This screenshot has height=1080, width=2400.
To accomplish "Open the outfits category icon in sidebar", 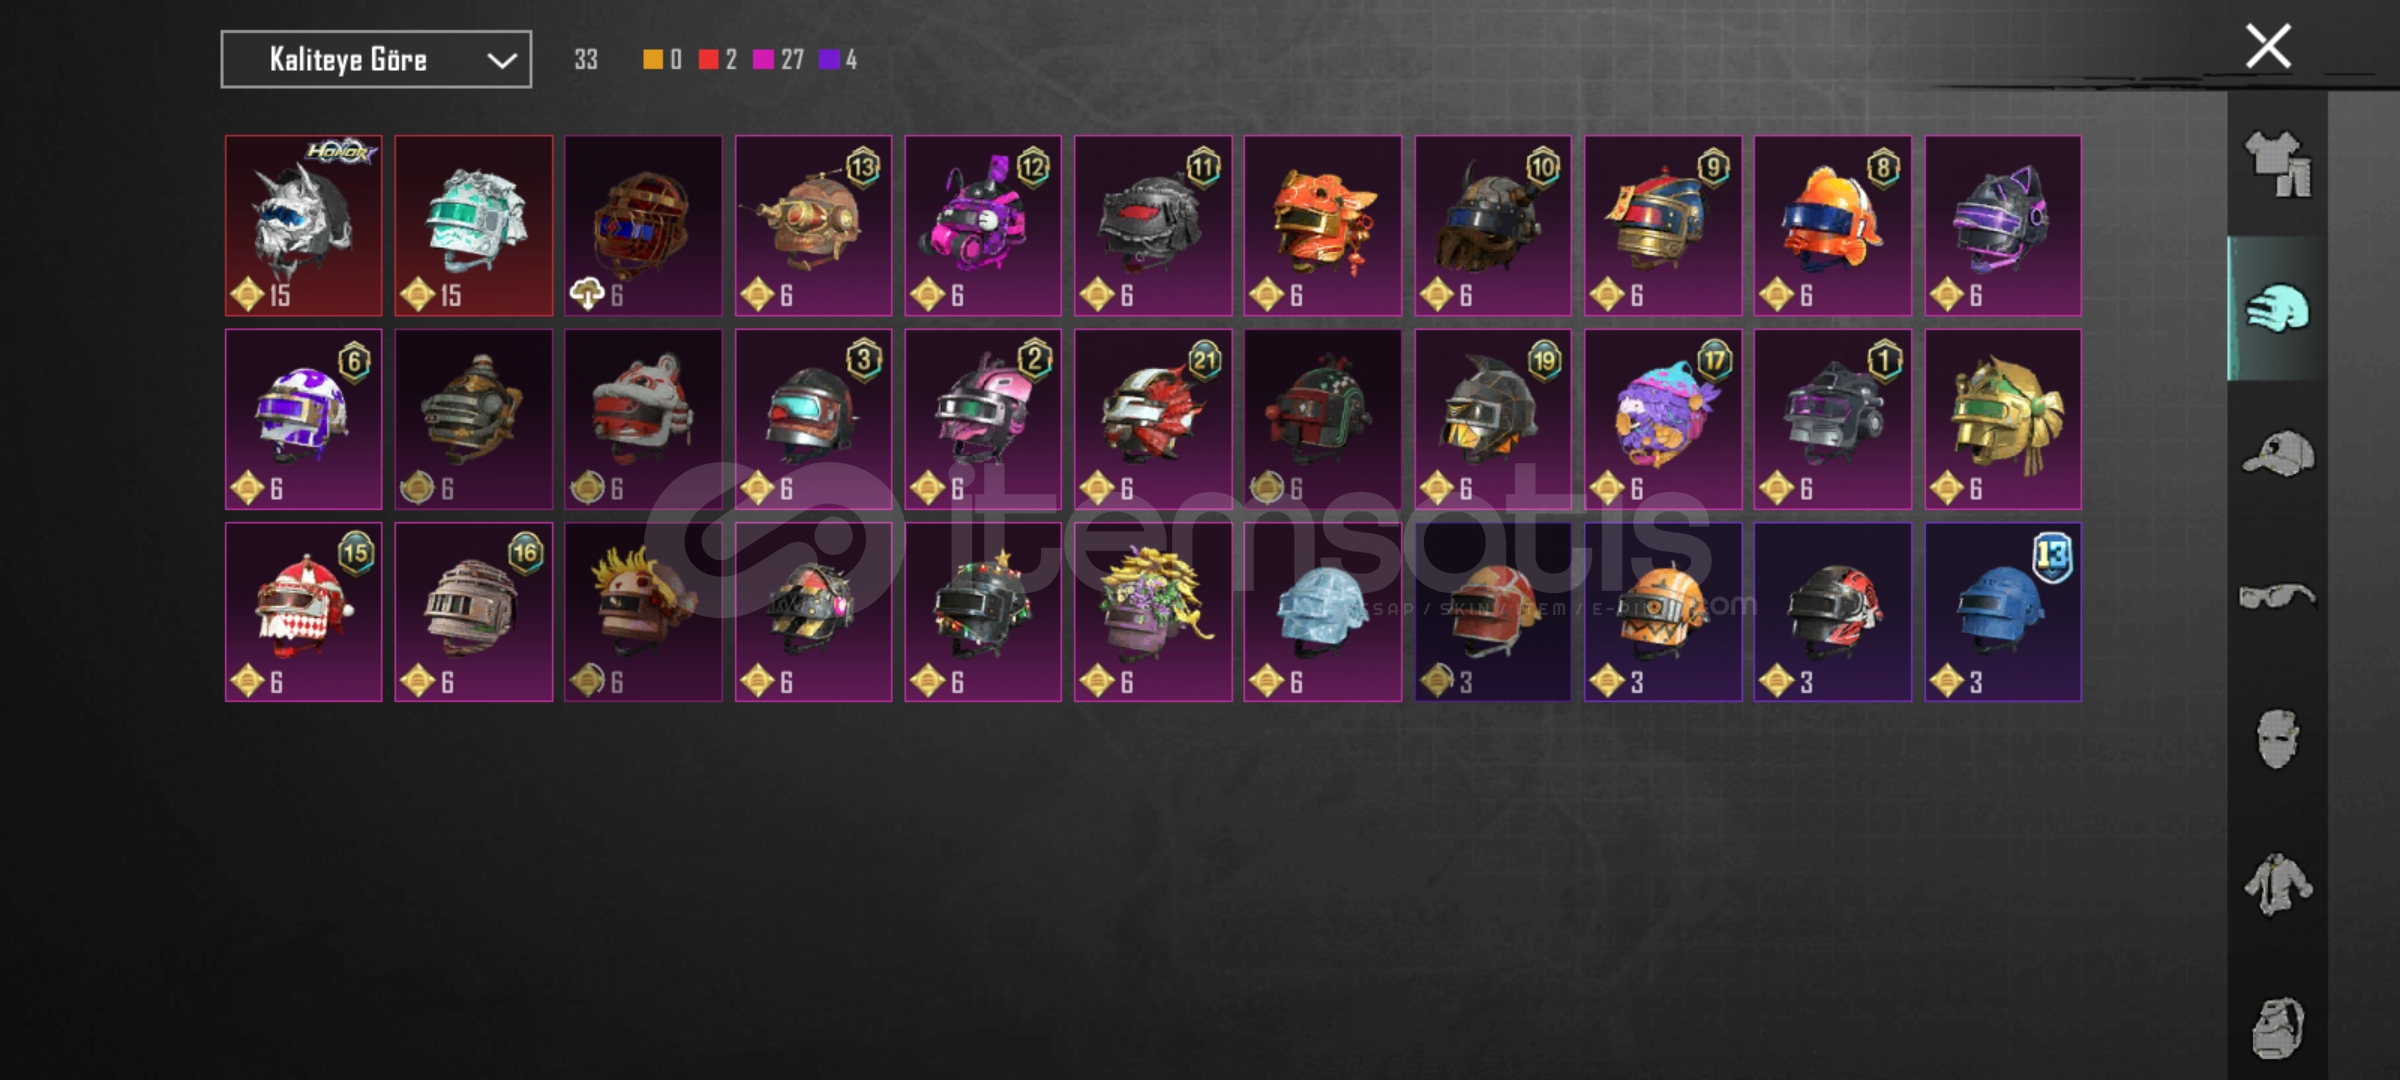I will click(2278, 164).
